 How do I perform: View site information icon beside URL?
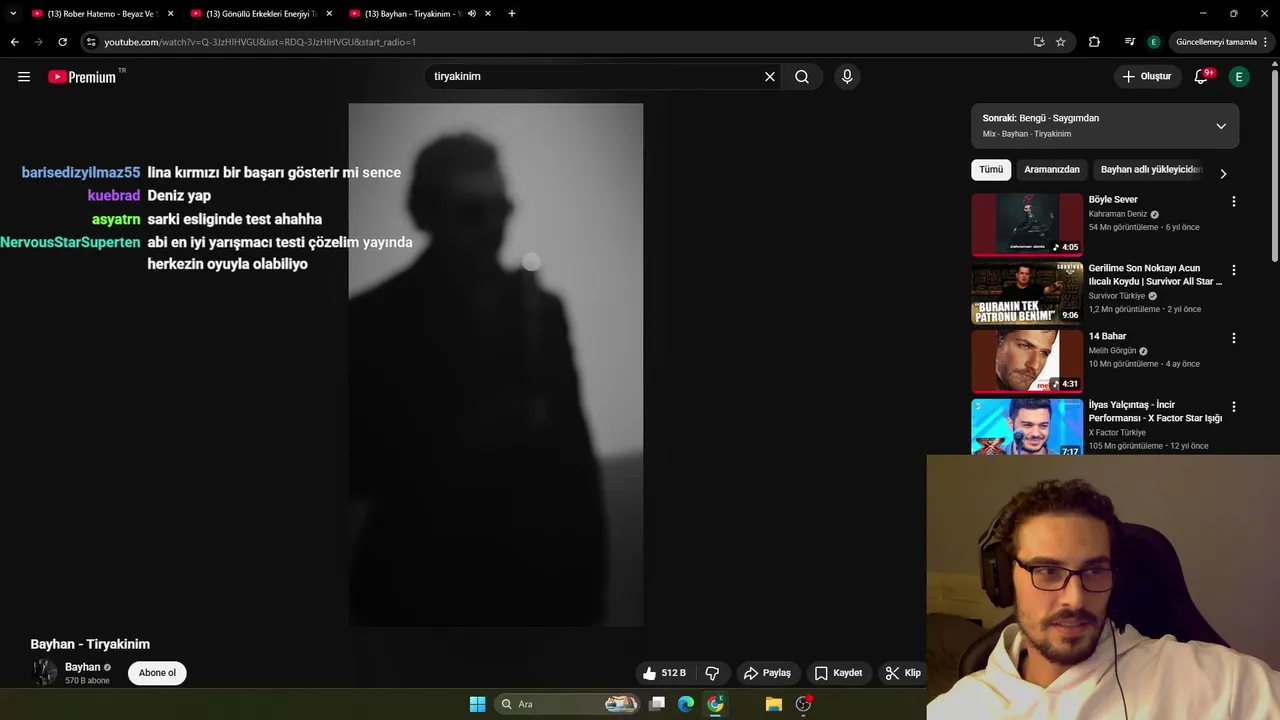(x=91, y=42)
